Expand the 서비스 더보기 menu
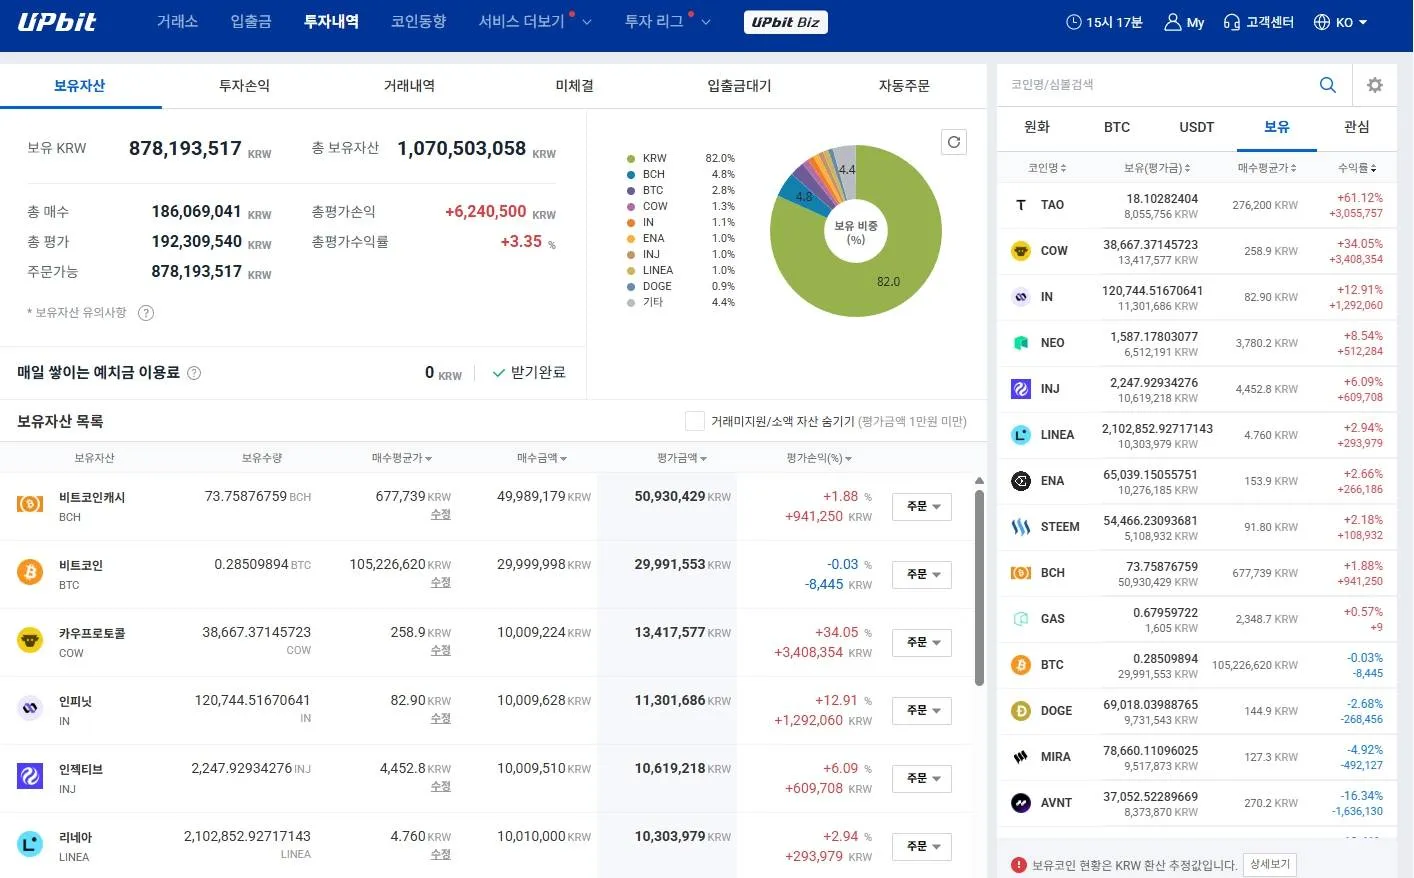The height and width of the screenshot is (878, 1414). [534, 22]
